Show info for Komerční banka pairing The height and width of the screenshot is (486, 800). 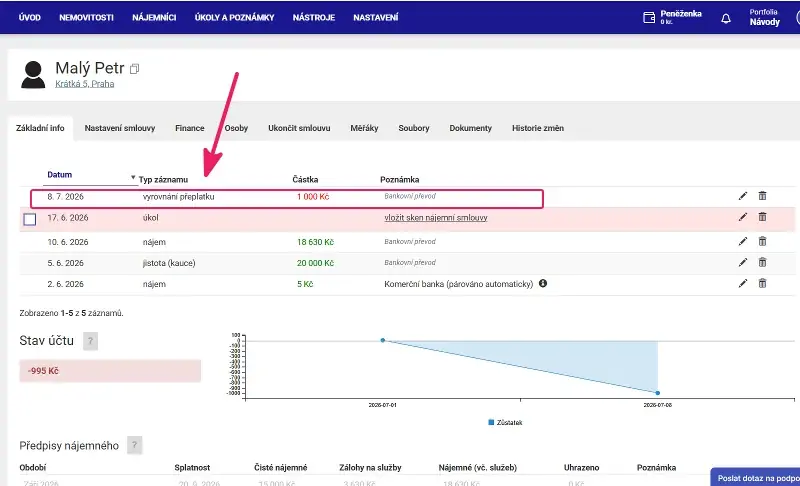543,283
